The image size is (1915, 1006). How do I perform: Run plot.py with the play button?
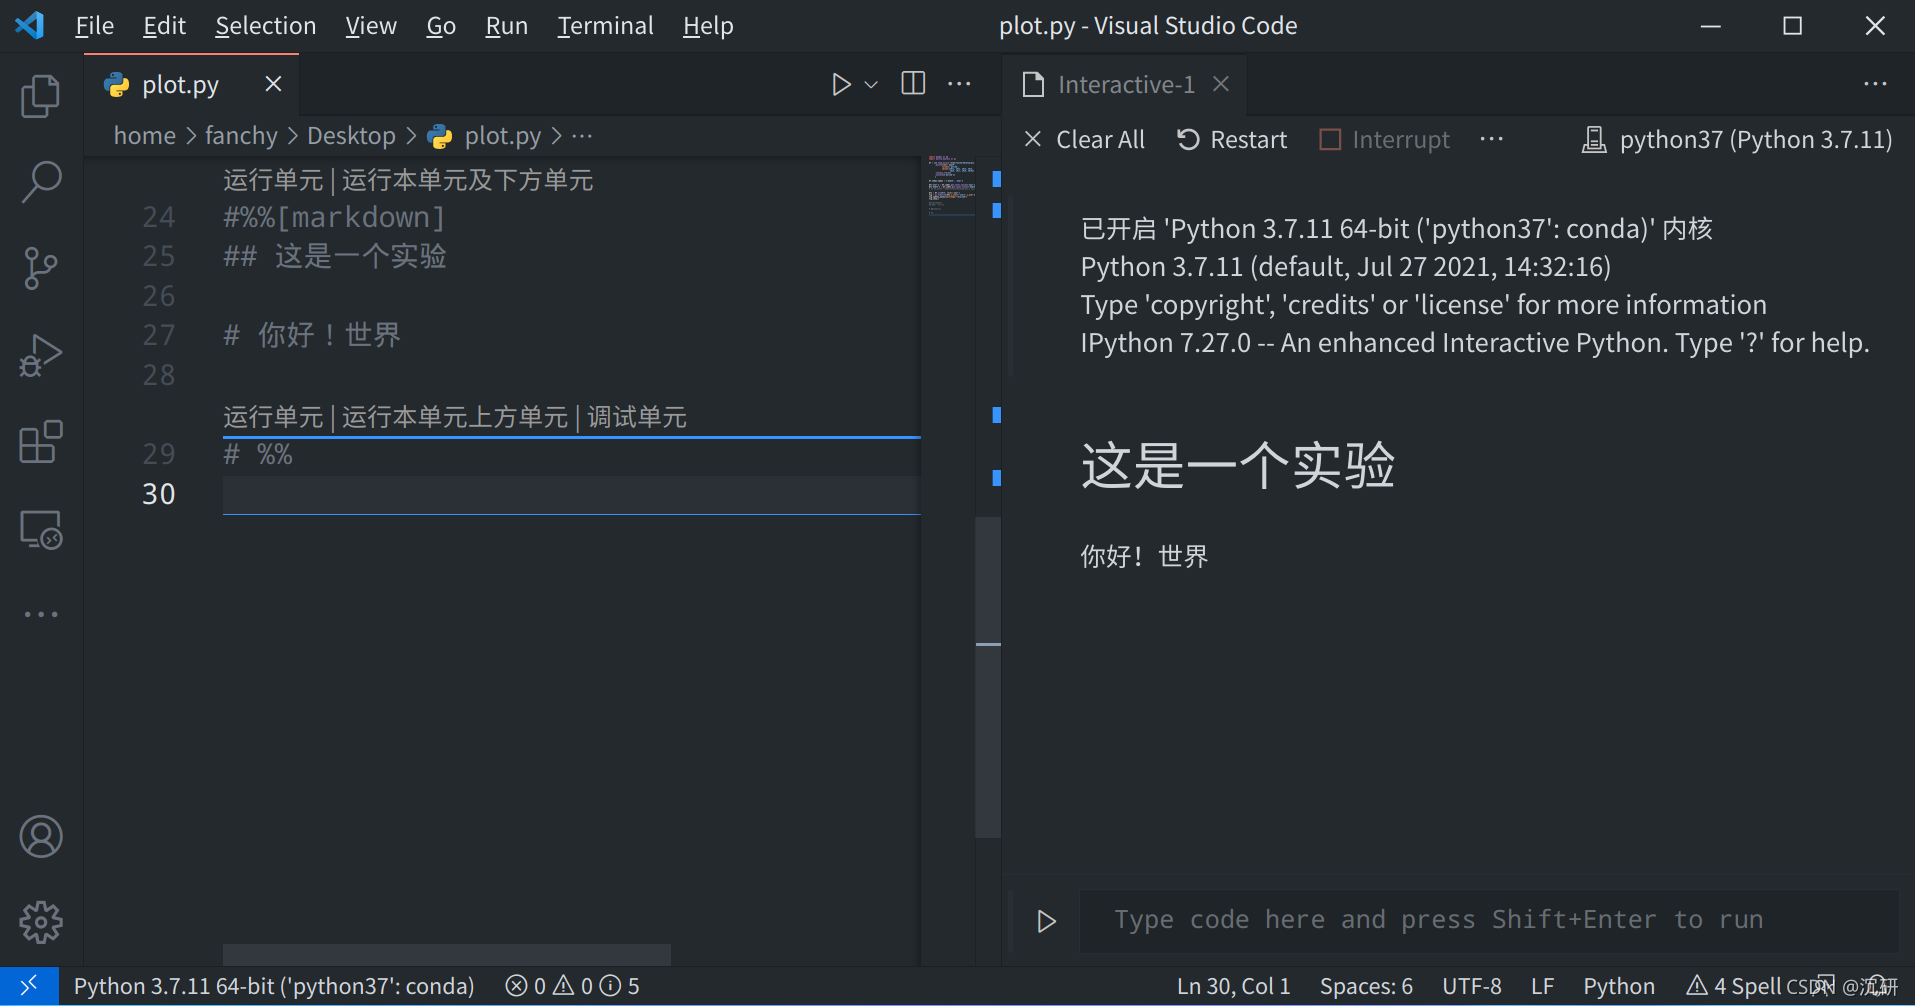point(840,84)
